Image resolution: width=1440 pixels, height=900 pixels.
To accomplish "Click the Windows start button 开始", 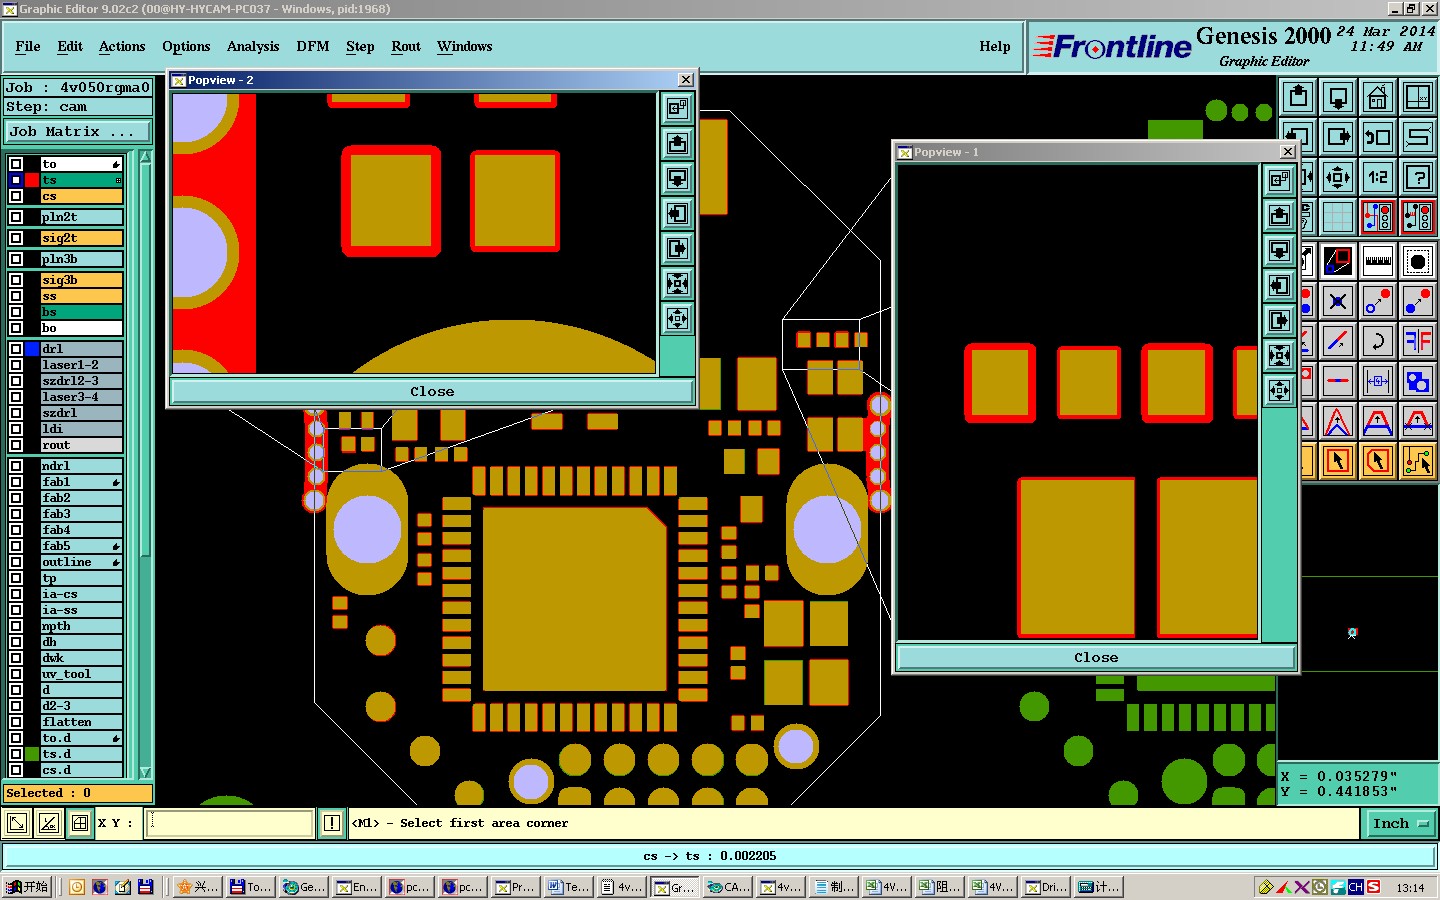I will pyautogui.click(x=28, y=887).
